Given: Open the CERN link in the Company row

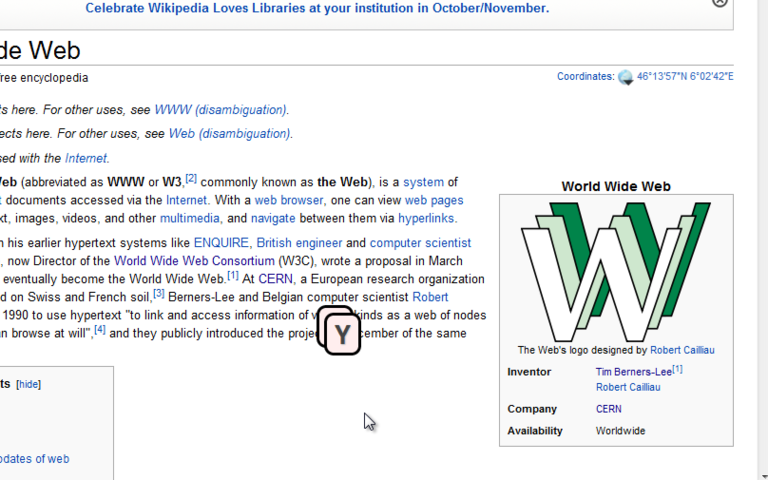Looking at the screenshot, I should click(608, 409).
